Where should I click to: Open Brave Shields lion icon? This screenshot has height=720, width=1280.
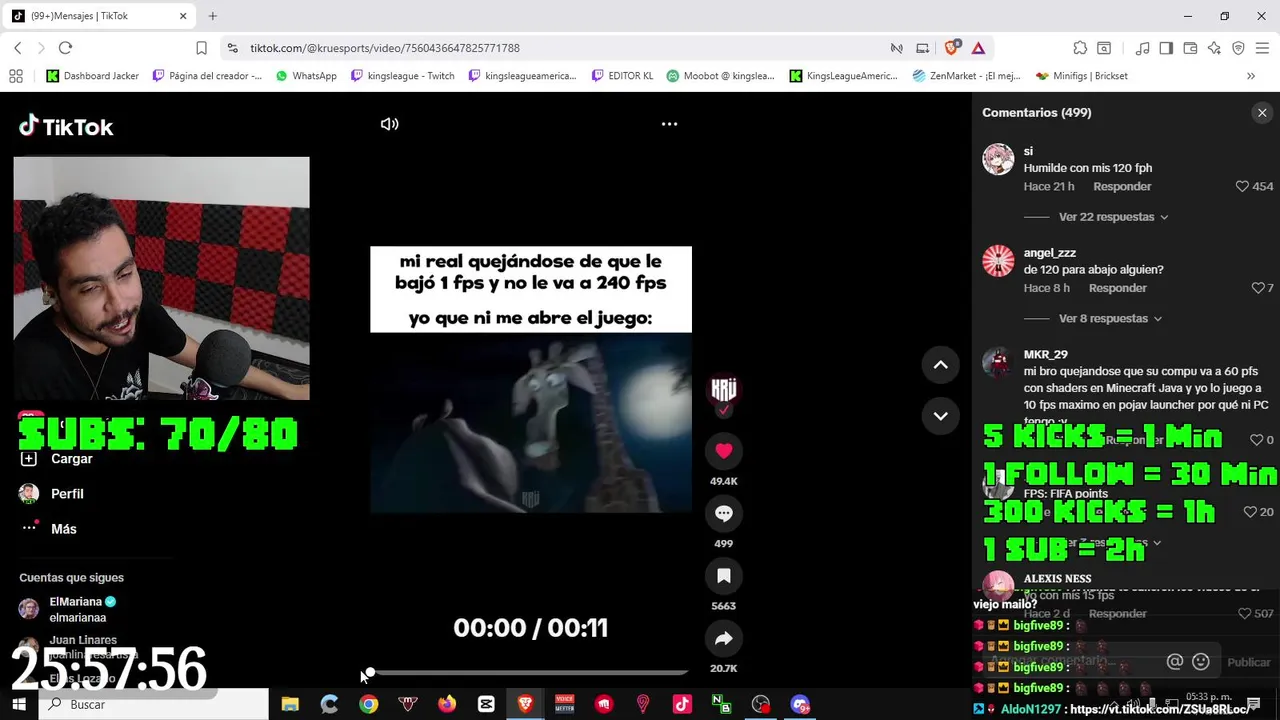pos(952,47)
